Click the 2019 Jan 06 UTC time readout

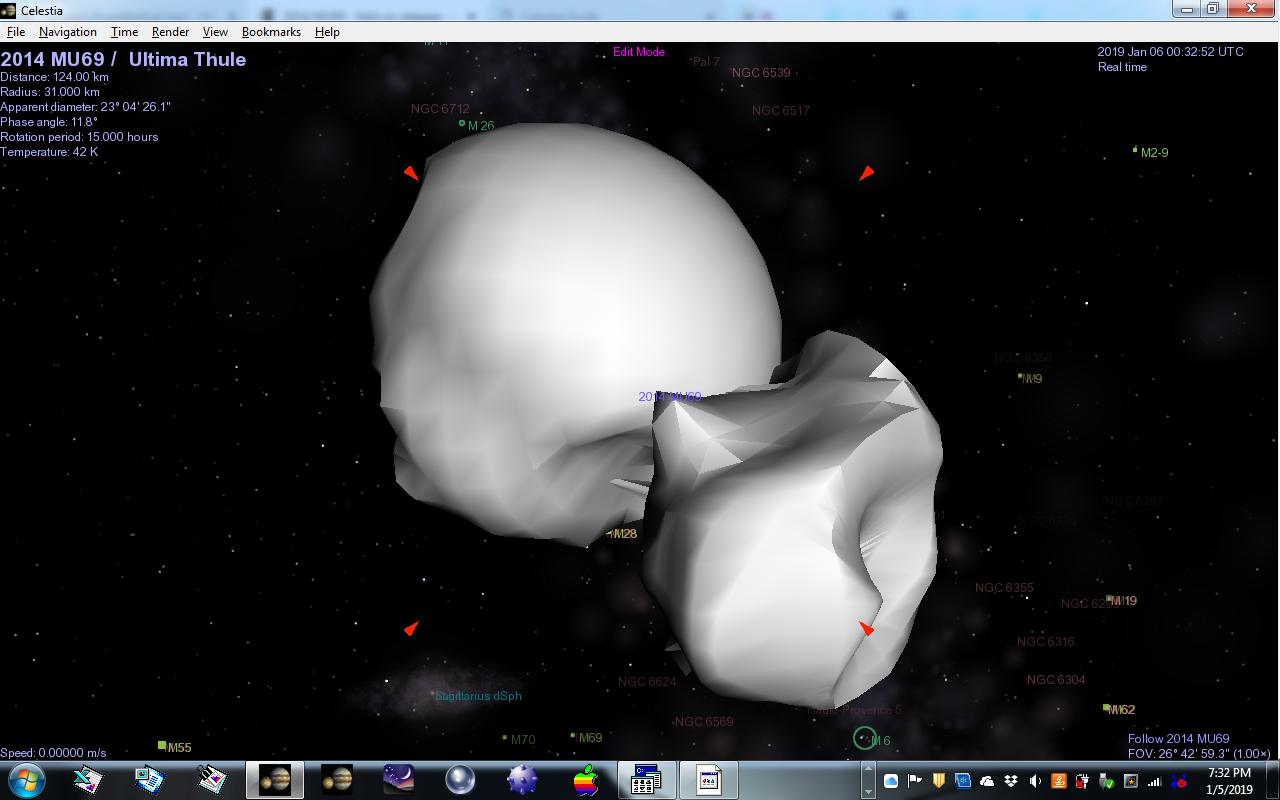[1171, 52]
